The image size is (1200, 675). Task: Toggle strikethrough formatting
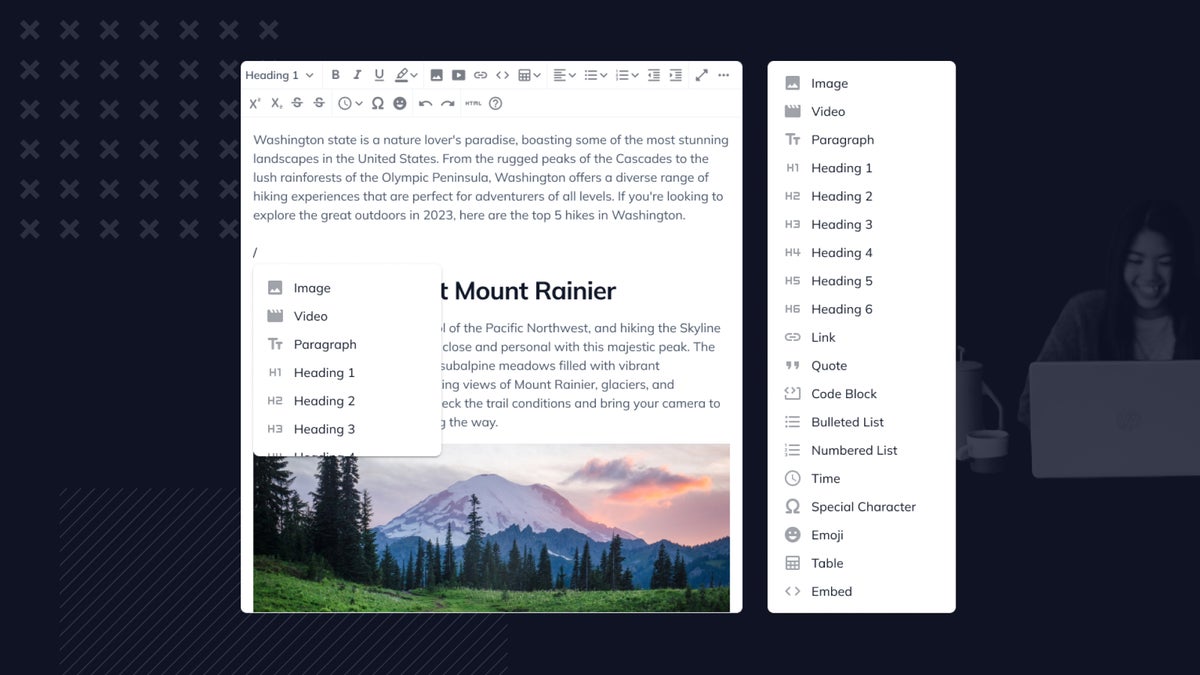[298, 102]
